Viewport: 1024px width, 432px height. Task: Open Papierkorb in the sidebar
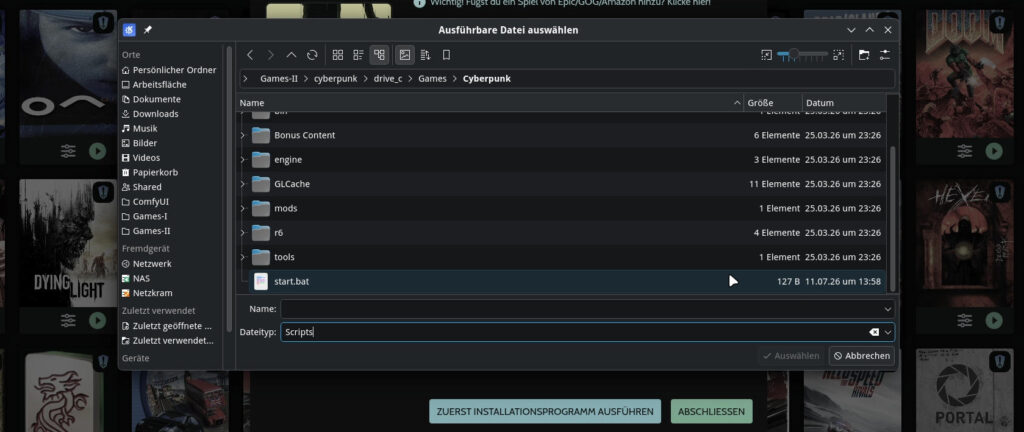tap(150, 172)
